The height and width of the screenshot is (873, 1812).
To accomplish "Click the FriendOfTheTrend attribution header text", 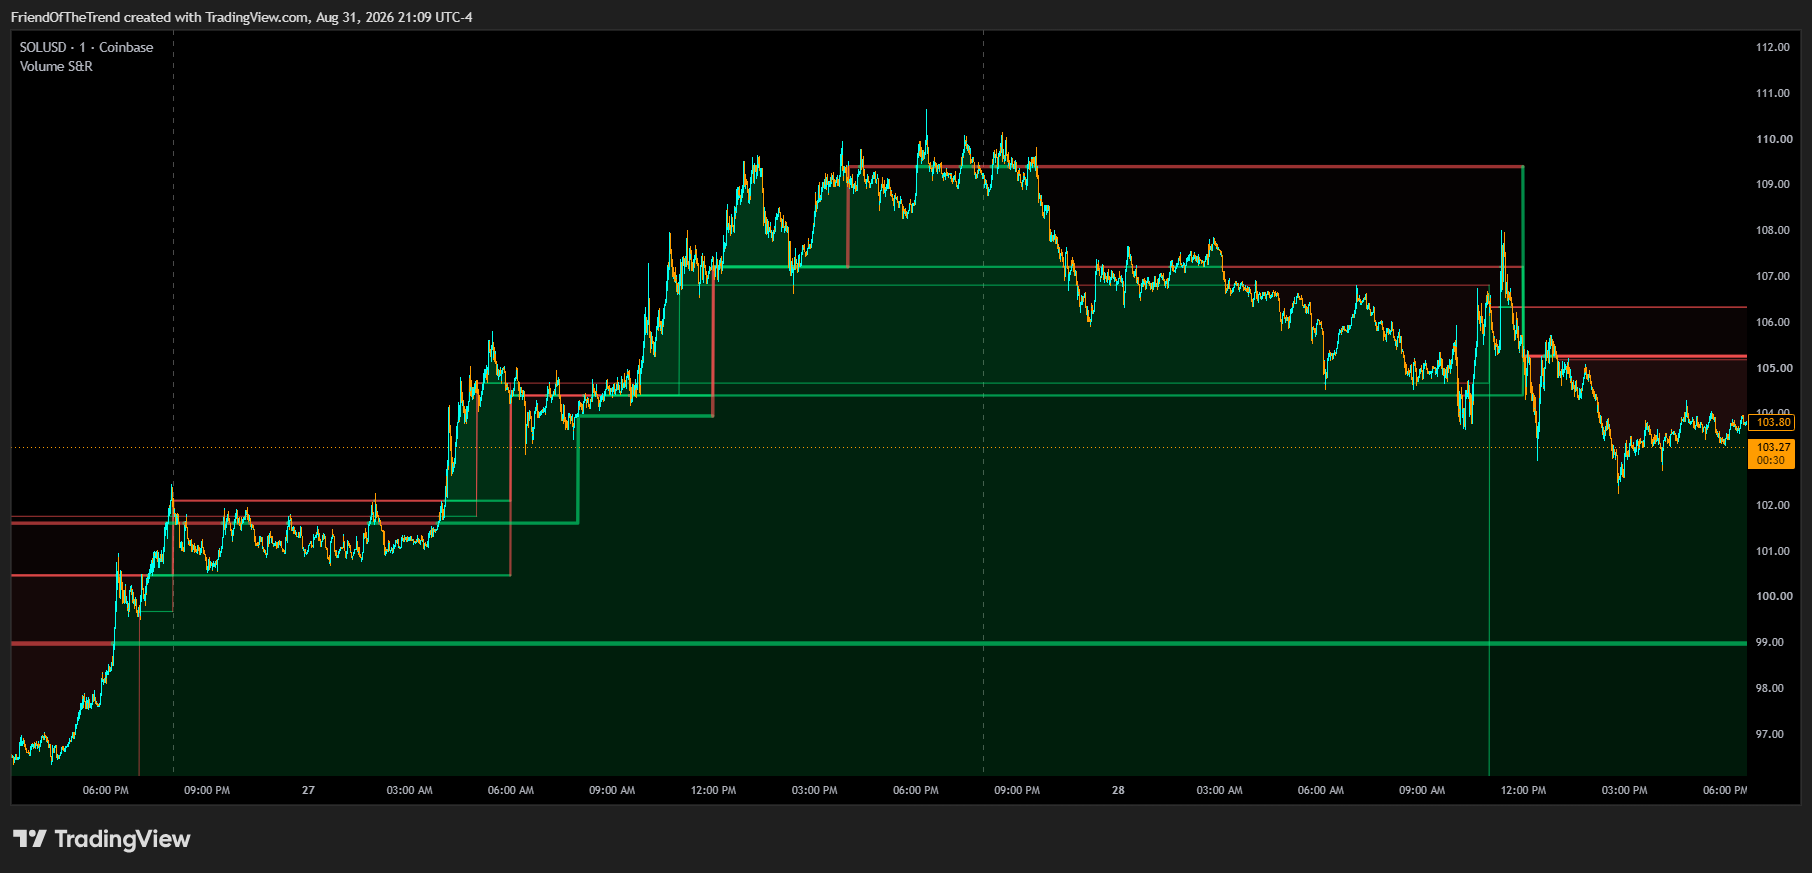I will [242, 17].
